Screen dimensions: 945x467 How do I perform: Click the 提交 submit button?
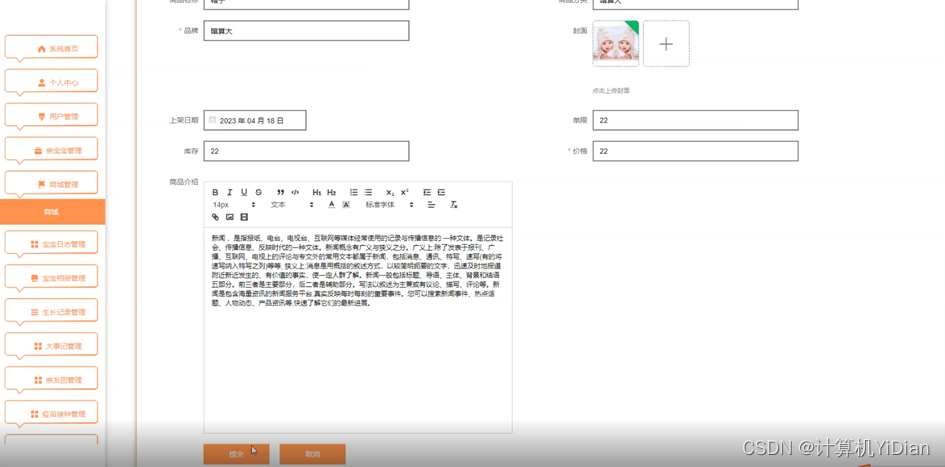(x=236, y=454)
